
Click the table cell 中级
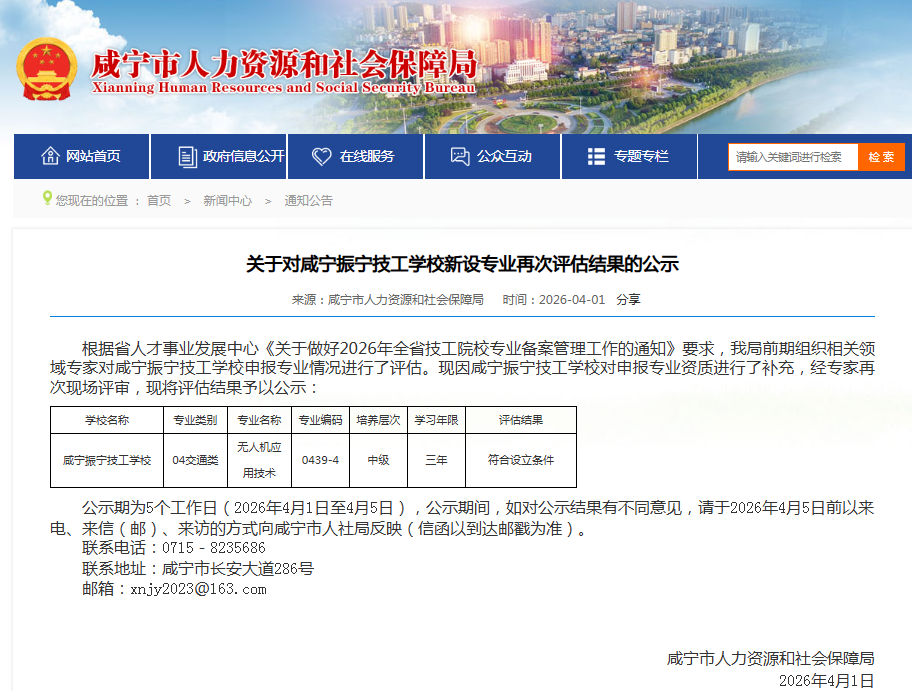(x=379, y=461)
